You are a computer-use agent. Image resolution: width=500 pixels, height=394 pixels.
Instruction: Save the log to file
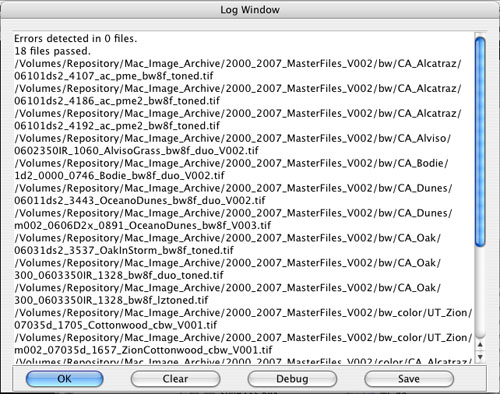point(409,379)
